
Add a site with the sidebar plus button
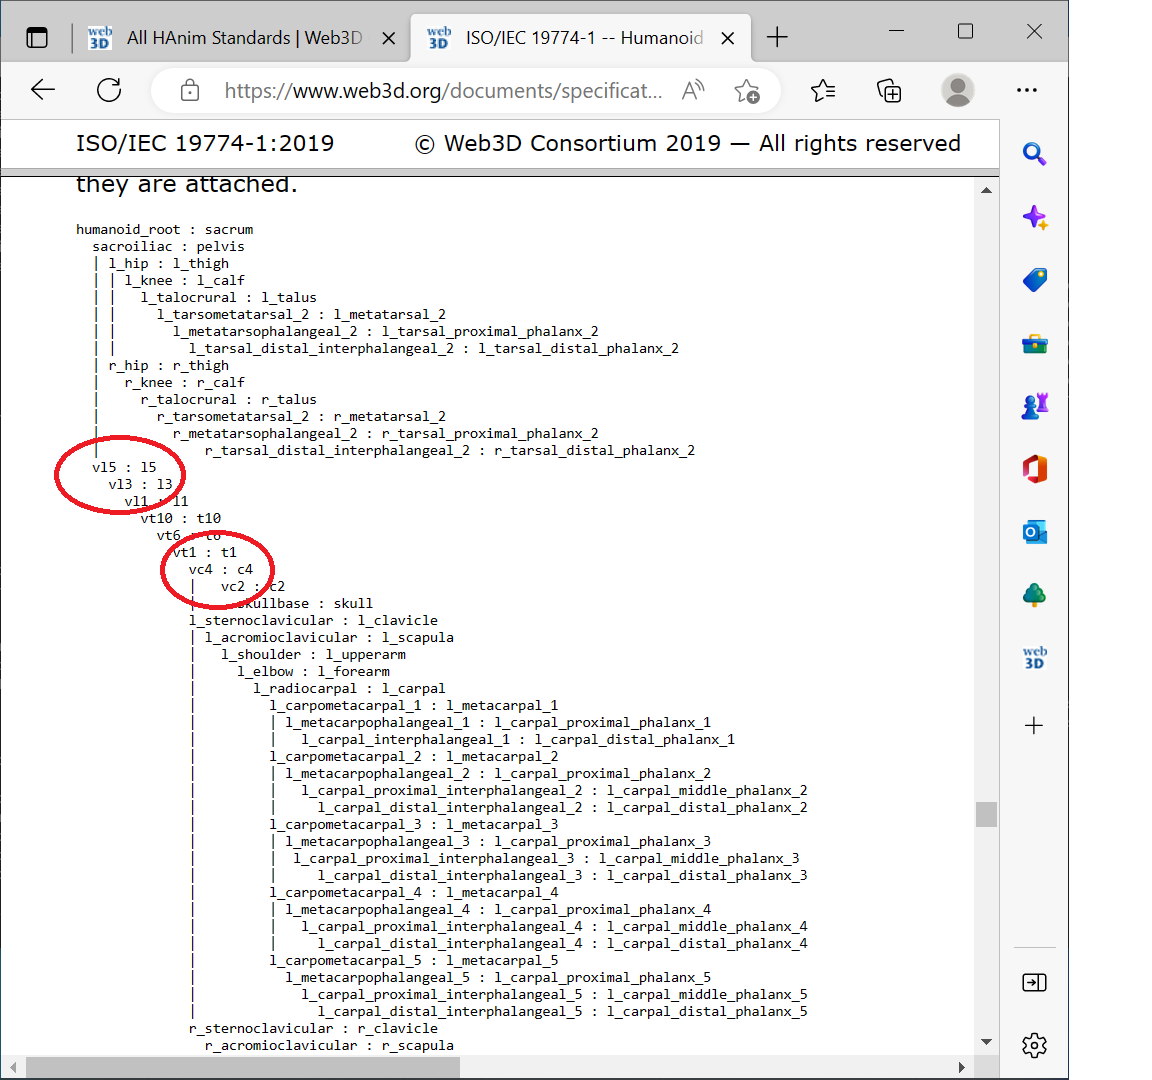click(x=1034, y=725)
